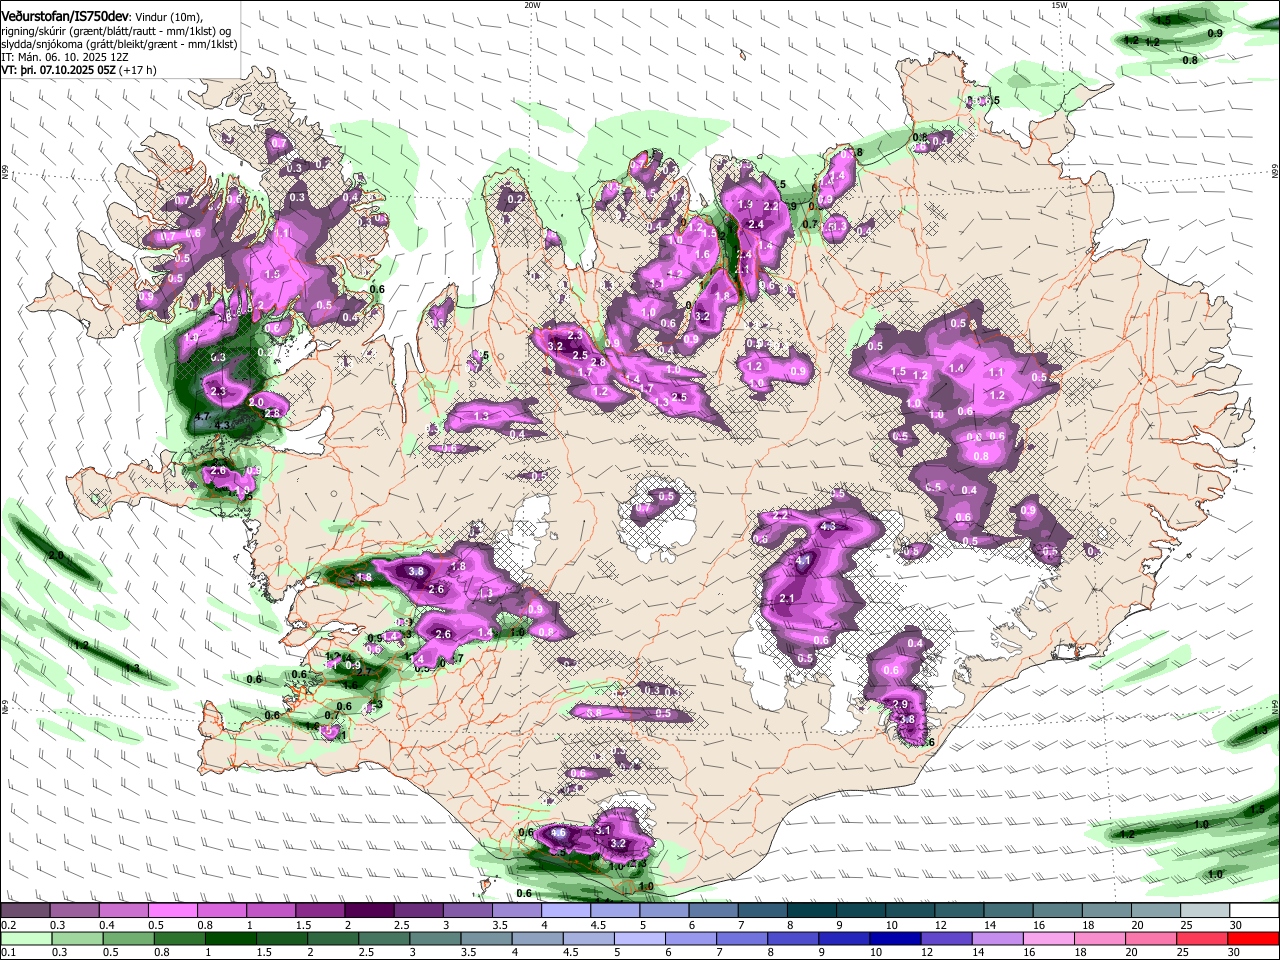
Task: Click the 4.5 label under the rain legend
Action: (x=570, y=953)
